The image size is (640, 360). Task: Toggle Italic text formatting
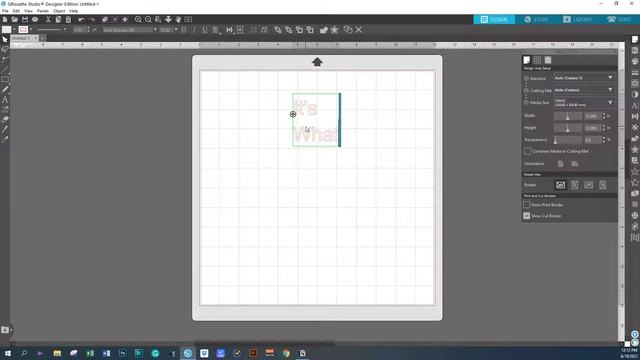pos(194,30)
